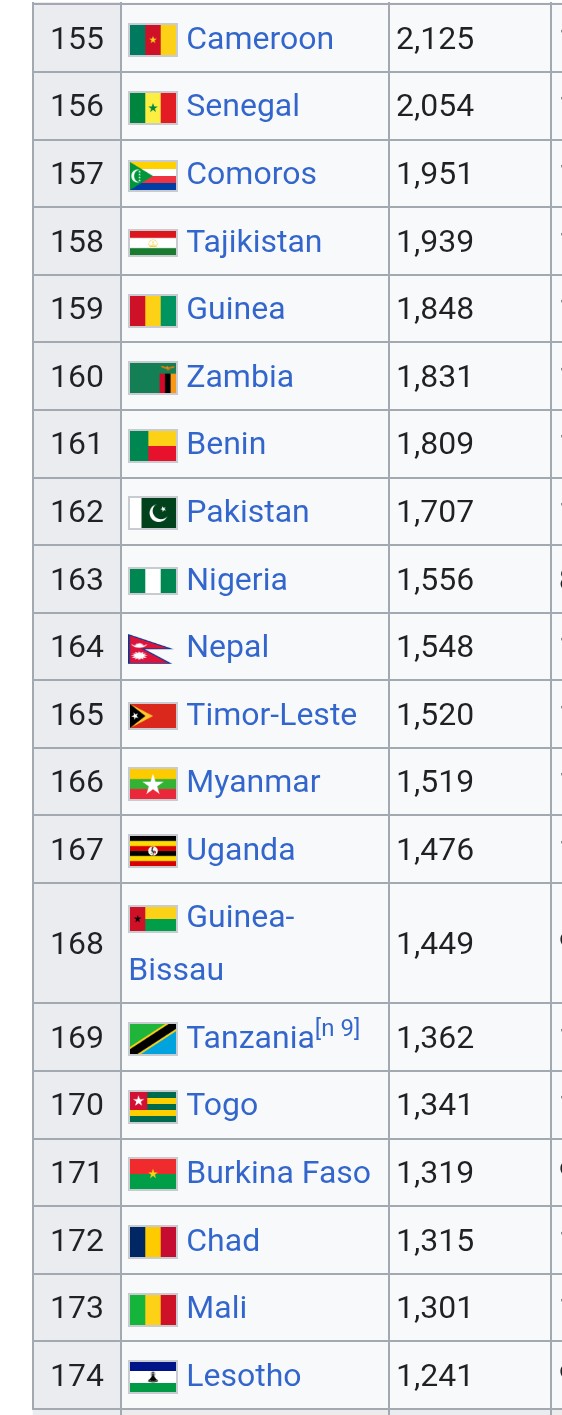
Task: Click the Pakistan flag icon
Action: [153, 512]
